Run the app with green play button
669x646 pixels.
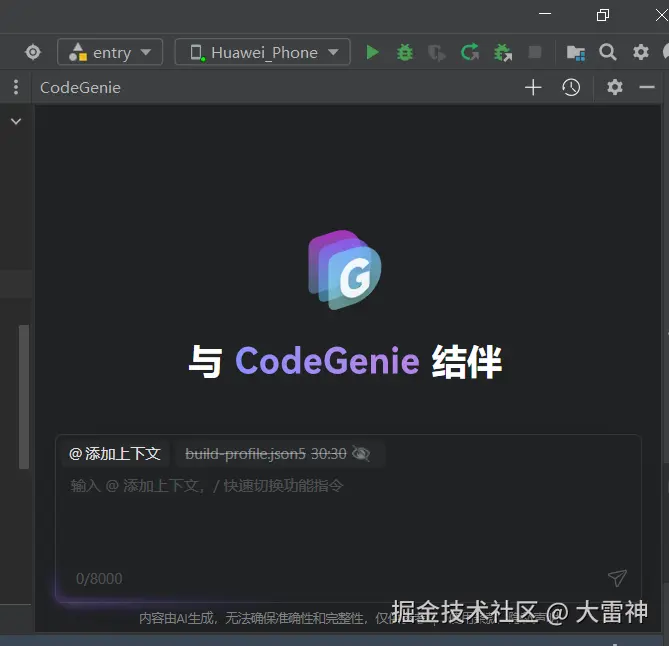click(372, 52)
